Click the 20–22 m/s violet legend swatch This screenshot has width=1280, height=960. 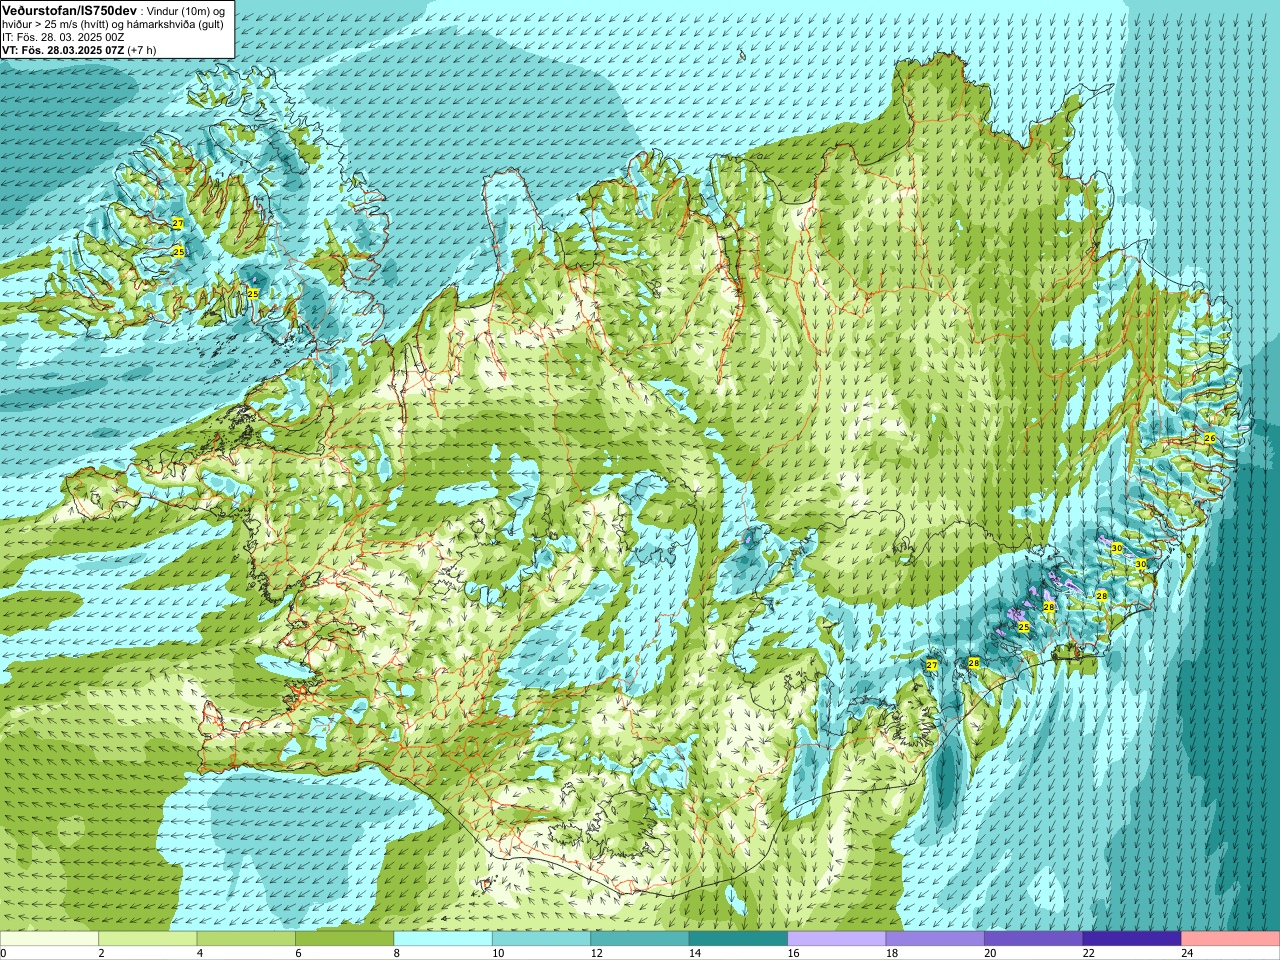pyautogui.click(x=1034, y=939)
